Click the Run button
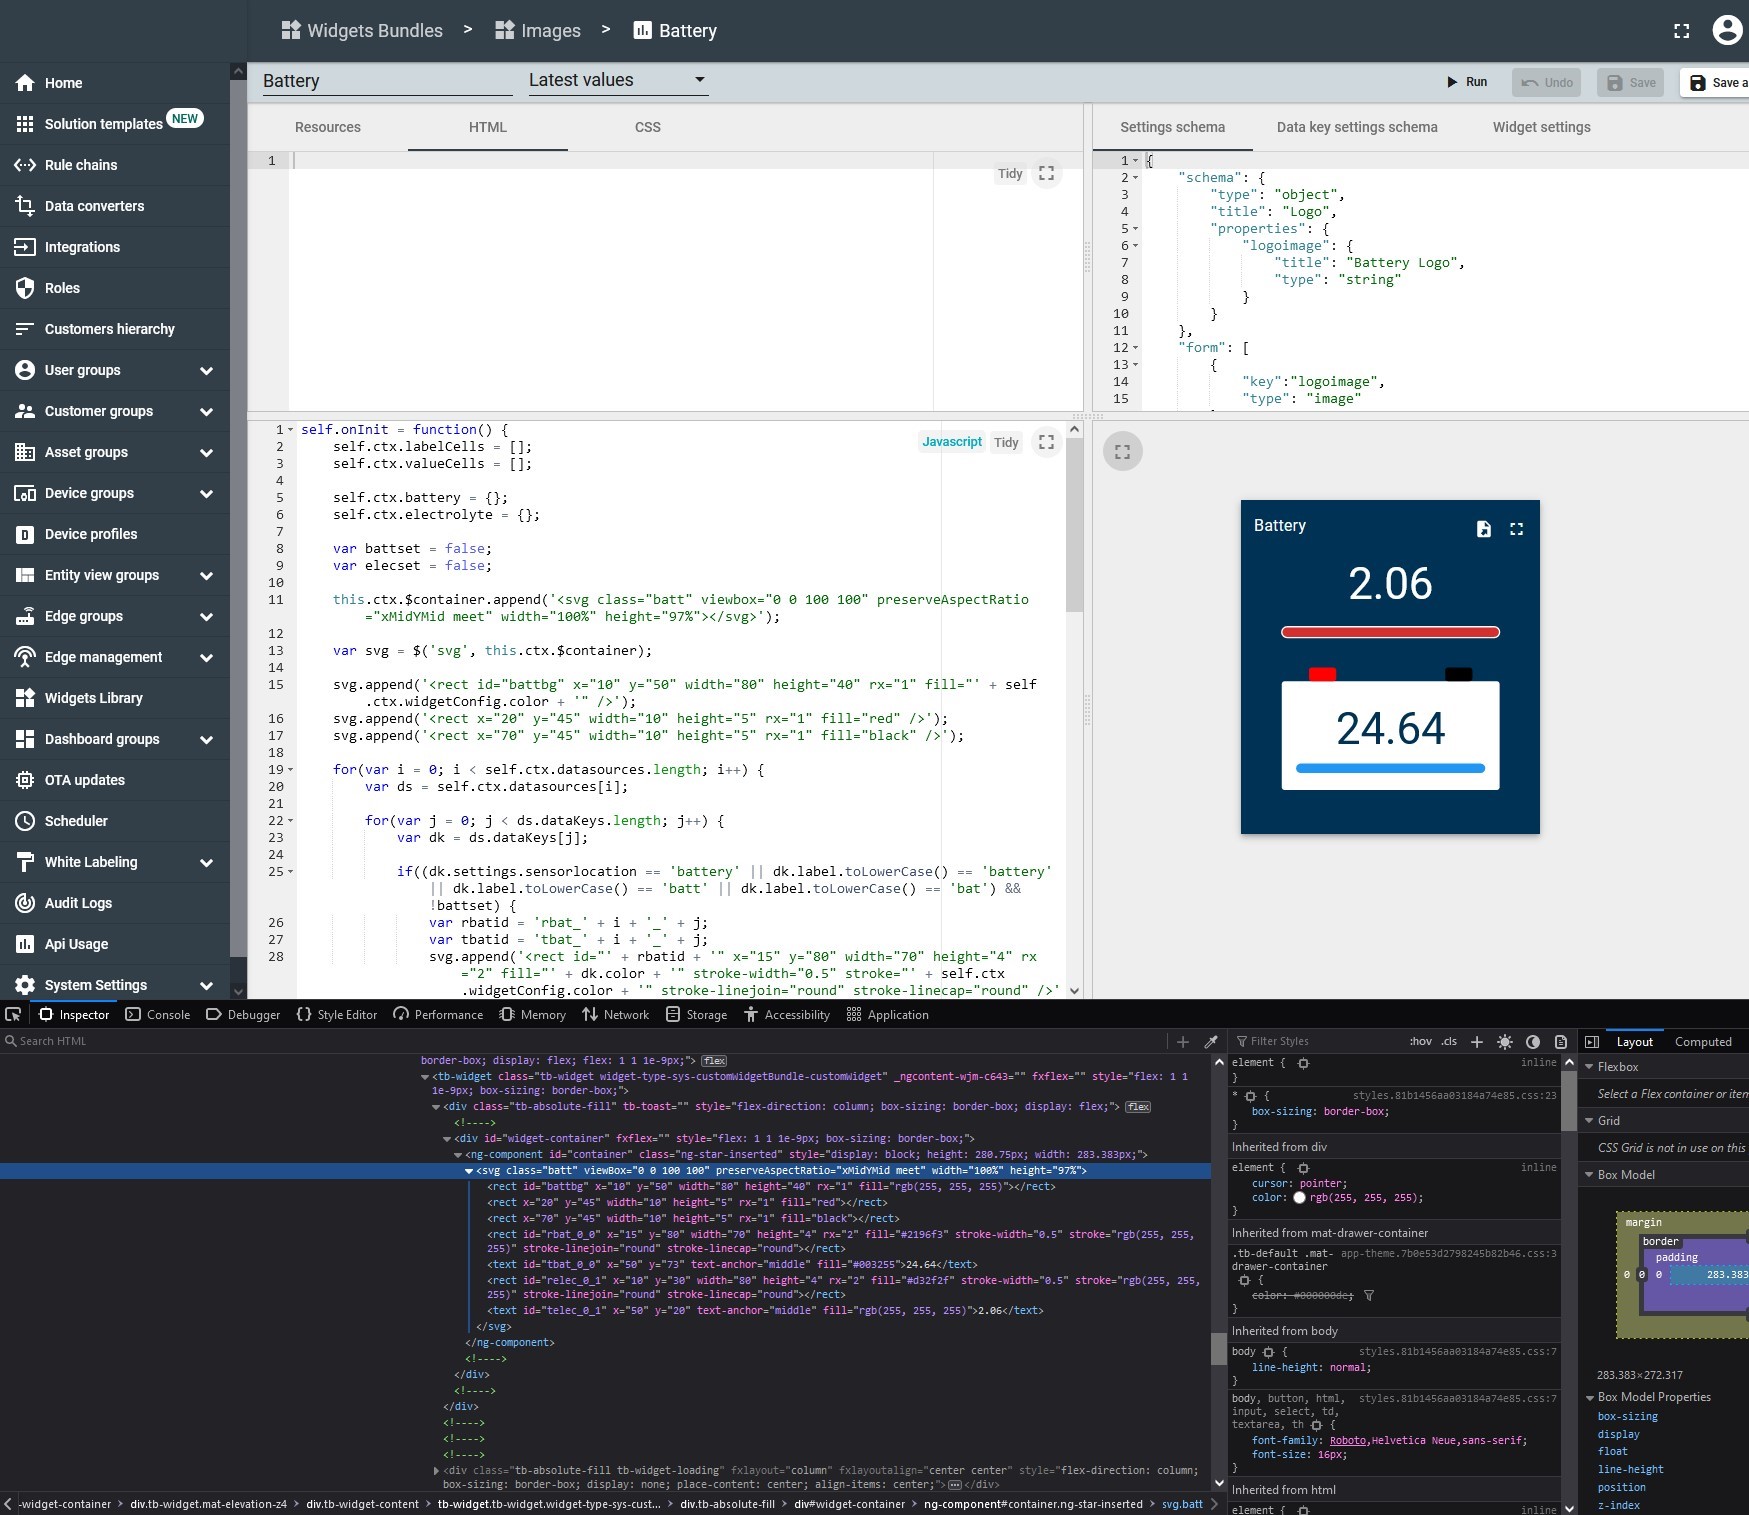The width and height of the screenshot is (1749, 1515). [x=1468, y=82]
